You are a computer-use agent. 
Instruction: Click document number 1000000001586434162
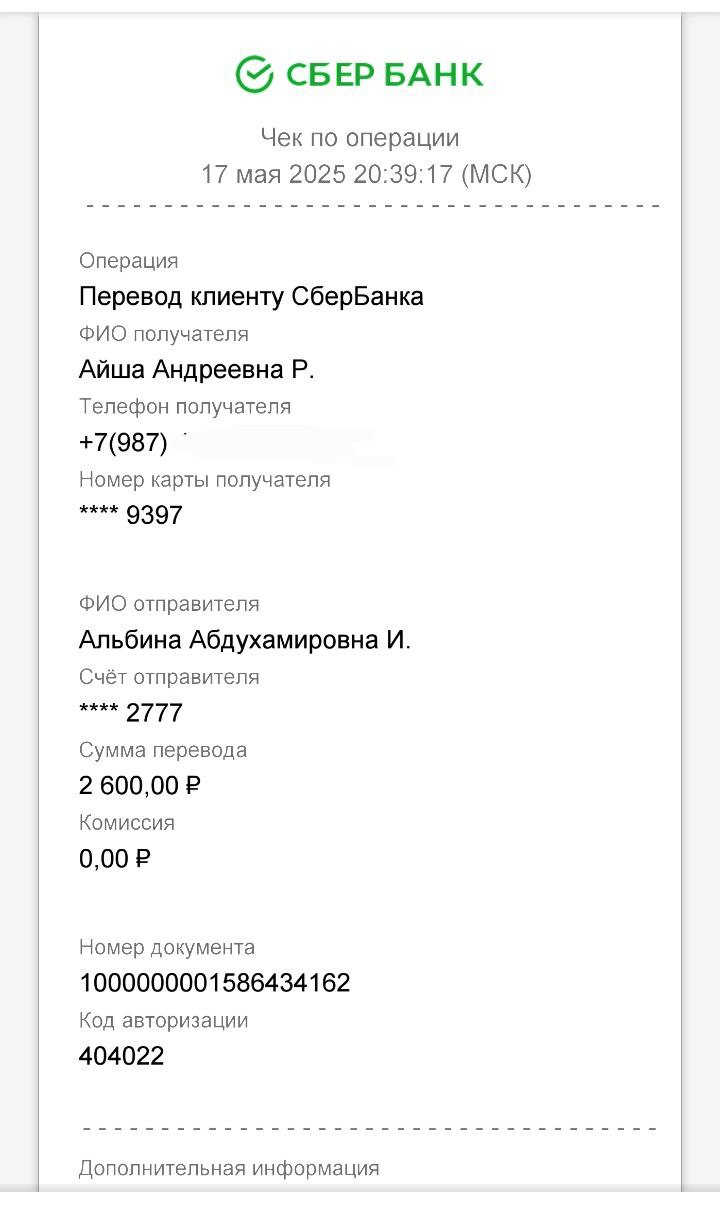[215, 983]
